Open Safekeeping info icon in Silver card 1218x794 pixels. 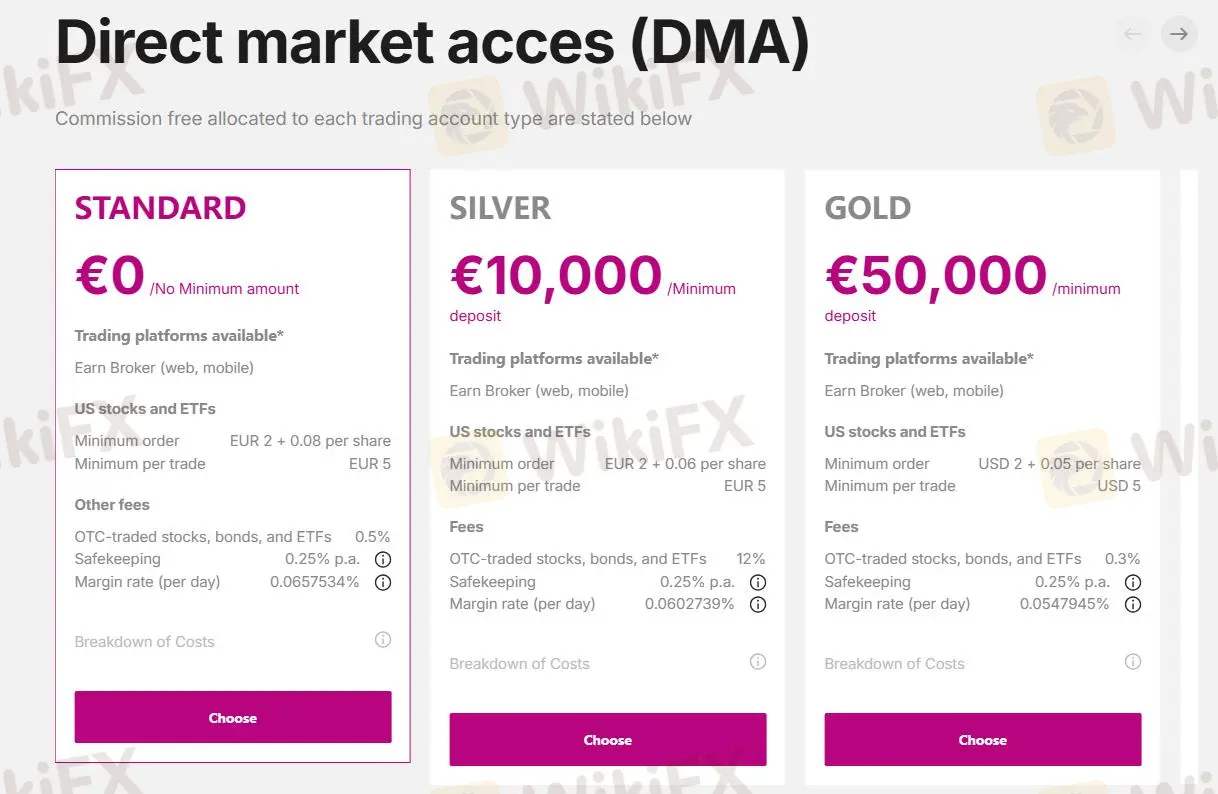coord(758,582)
